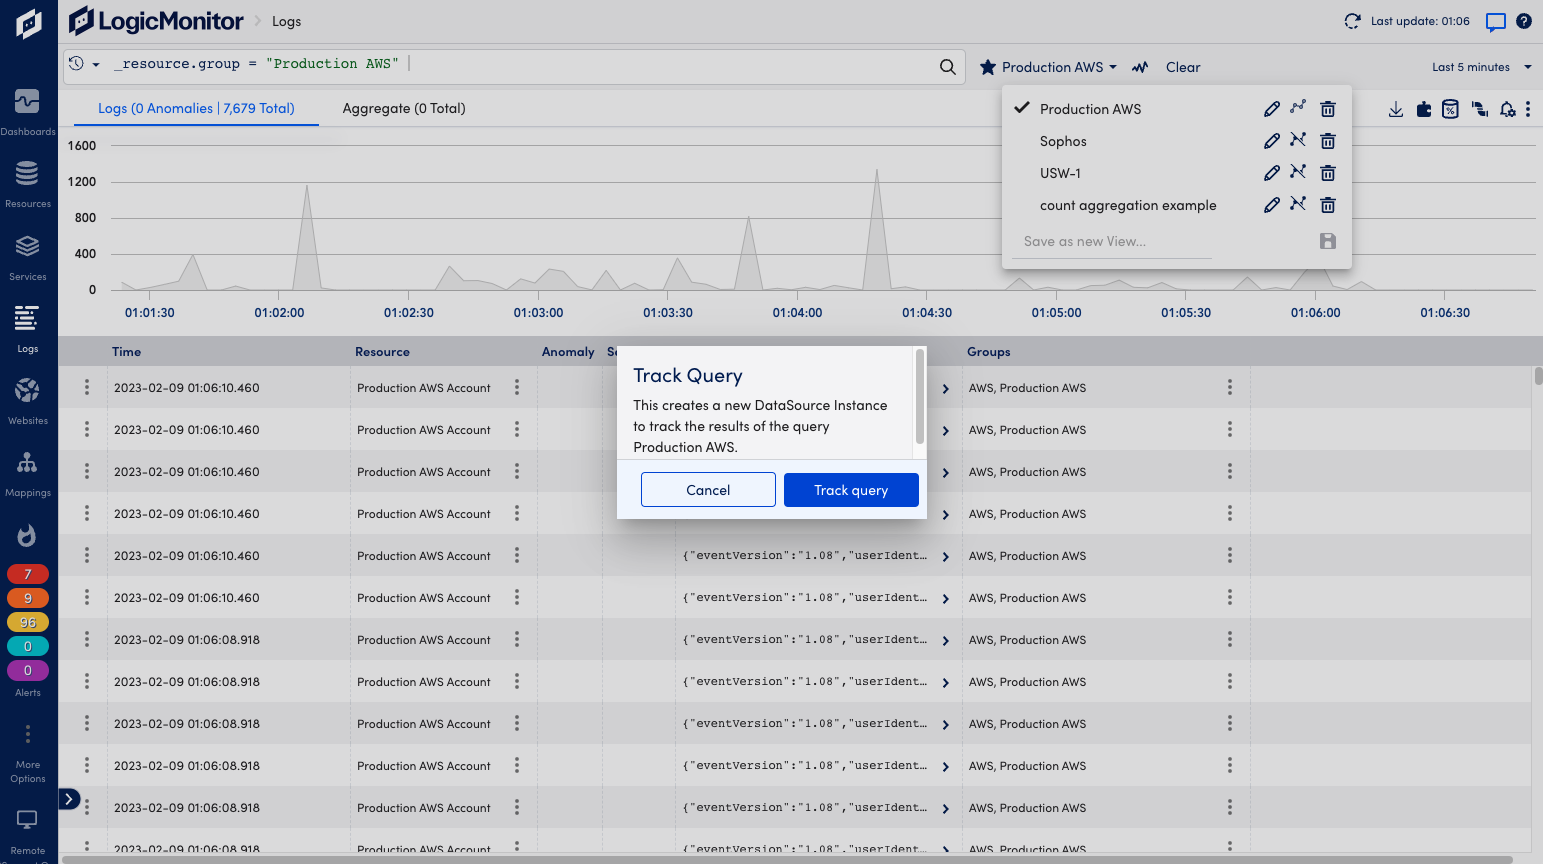The height and width of the screenshot is (864, 1543).
Task: Open the alert notification settings bell icon
Action: pyautogui.click(x=1508, y=109)
